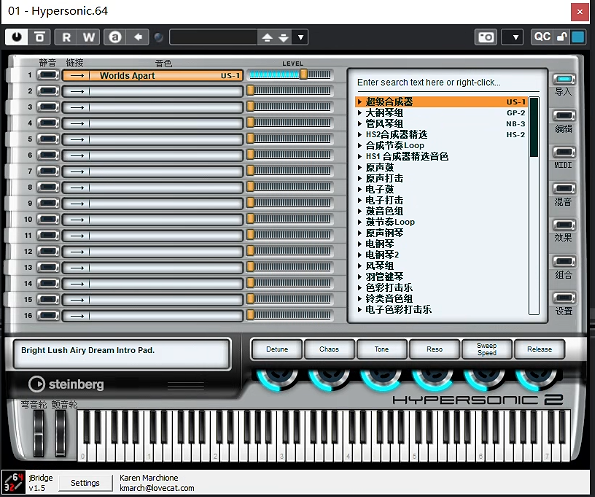Click the preset name field
This screenshot has width=595, height=497.
tap(214, 37)
